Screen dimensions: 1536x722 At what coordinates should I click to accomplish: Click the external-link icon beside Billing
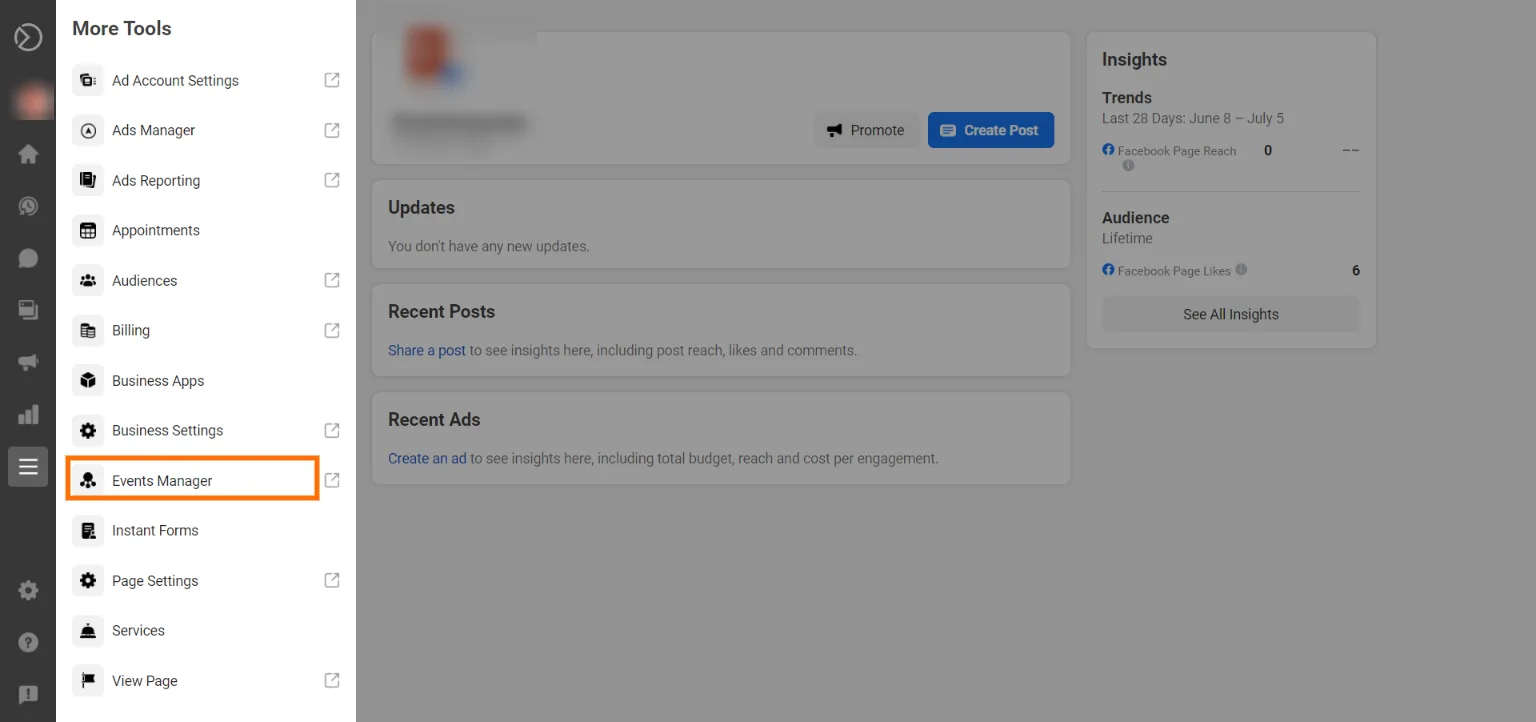click(x=331, y=330)
